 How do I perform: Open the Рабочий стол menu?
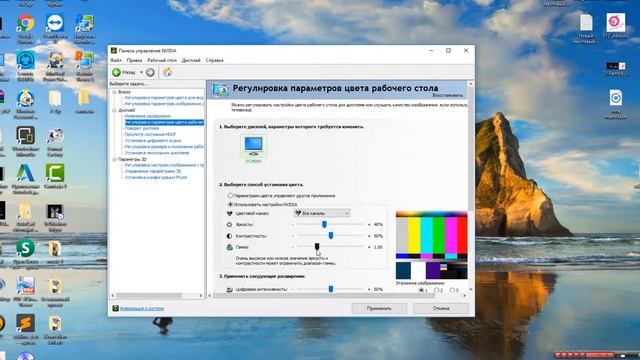[x=162, y=60]
